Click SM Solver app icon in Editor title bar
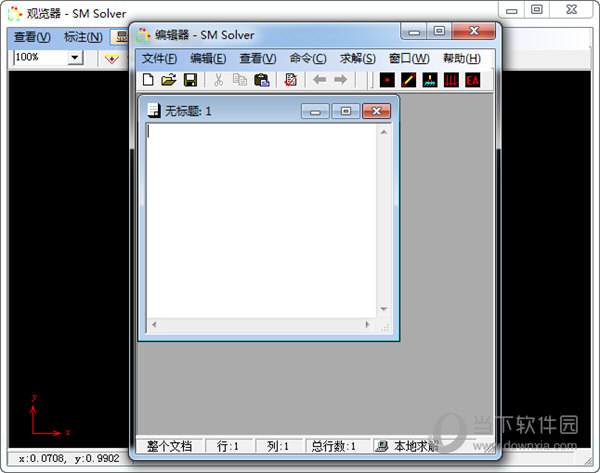This screenshot has height=473, width=600. (143, 35)
